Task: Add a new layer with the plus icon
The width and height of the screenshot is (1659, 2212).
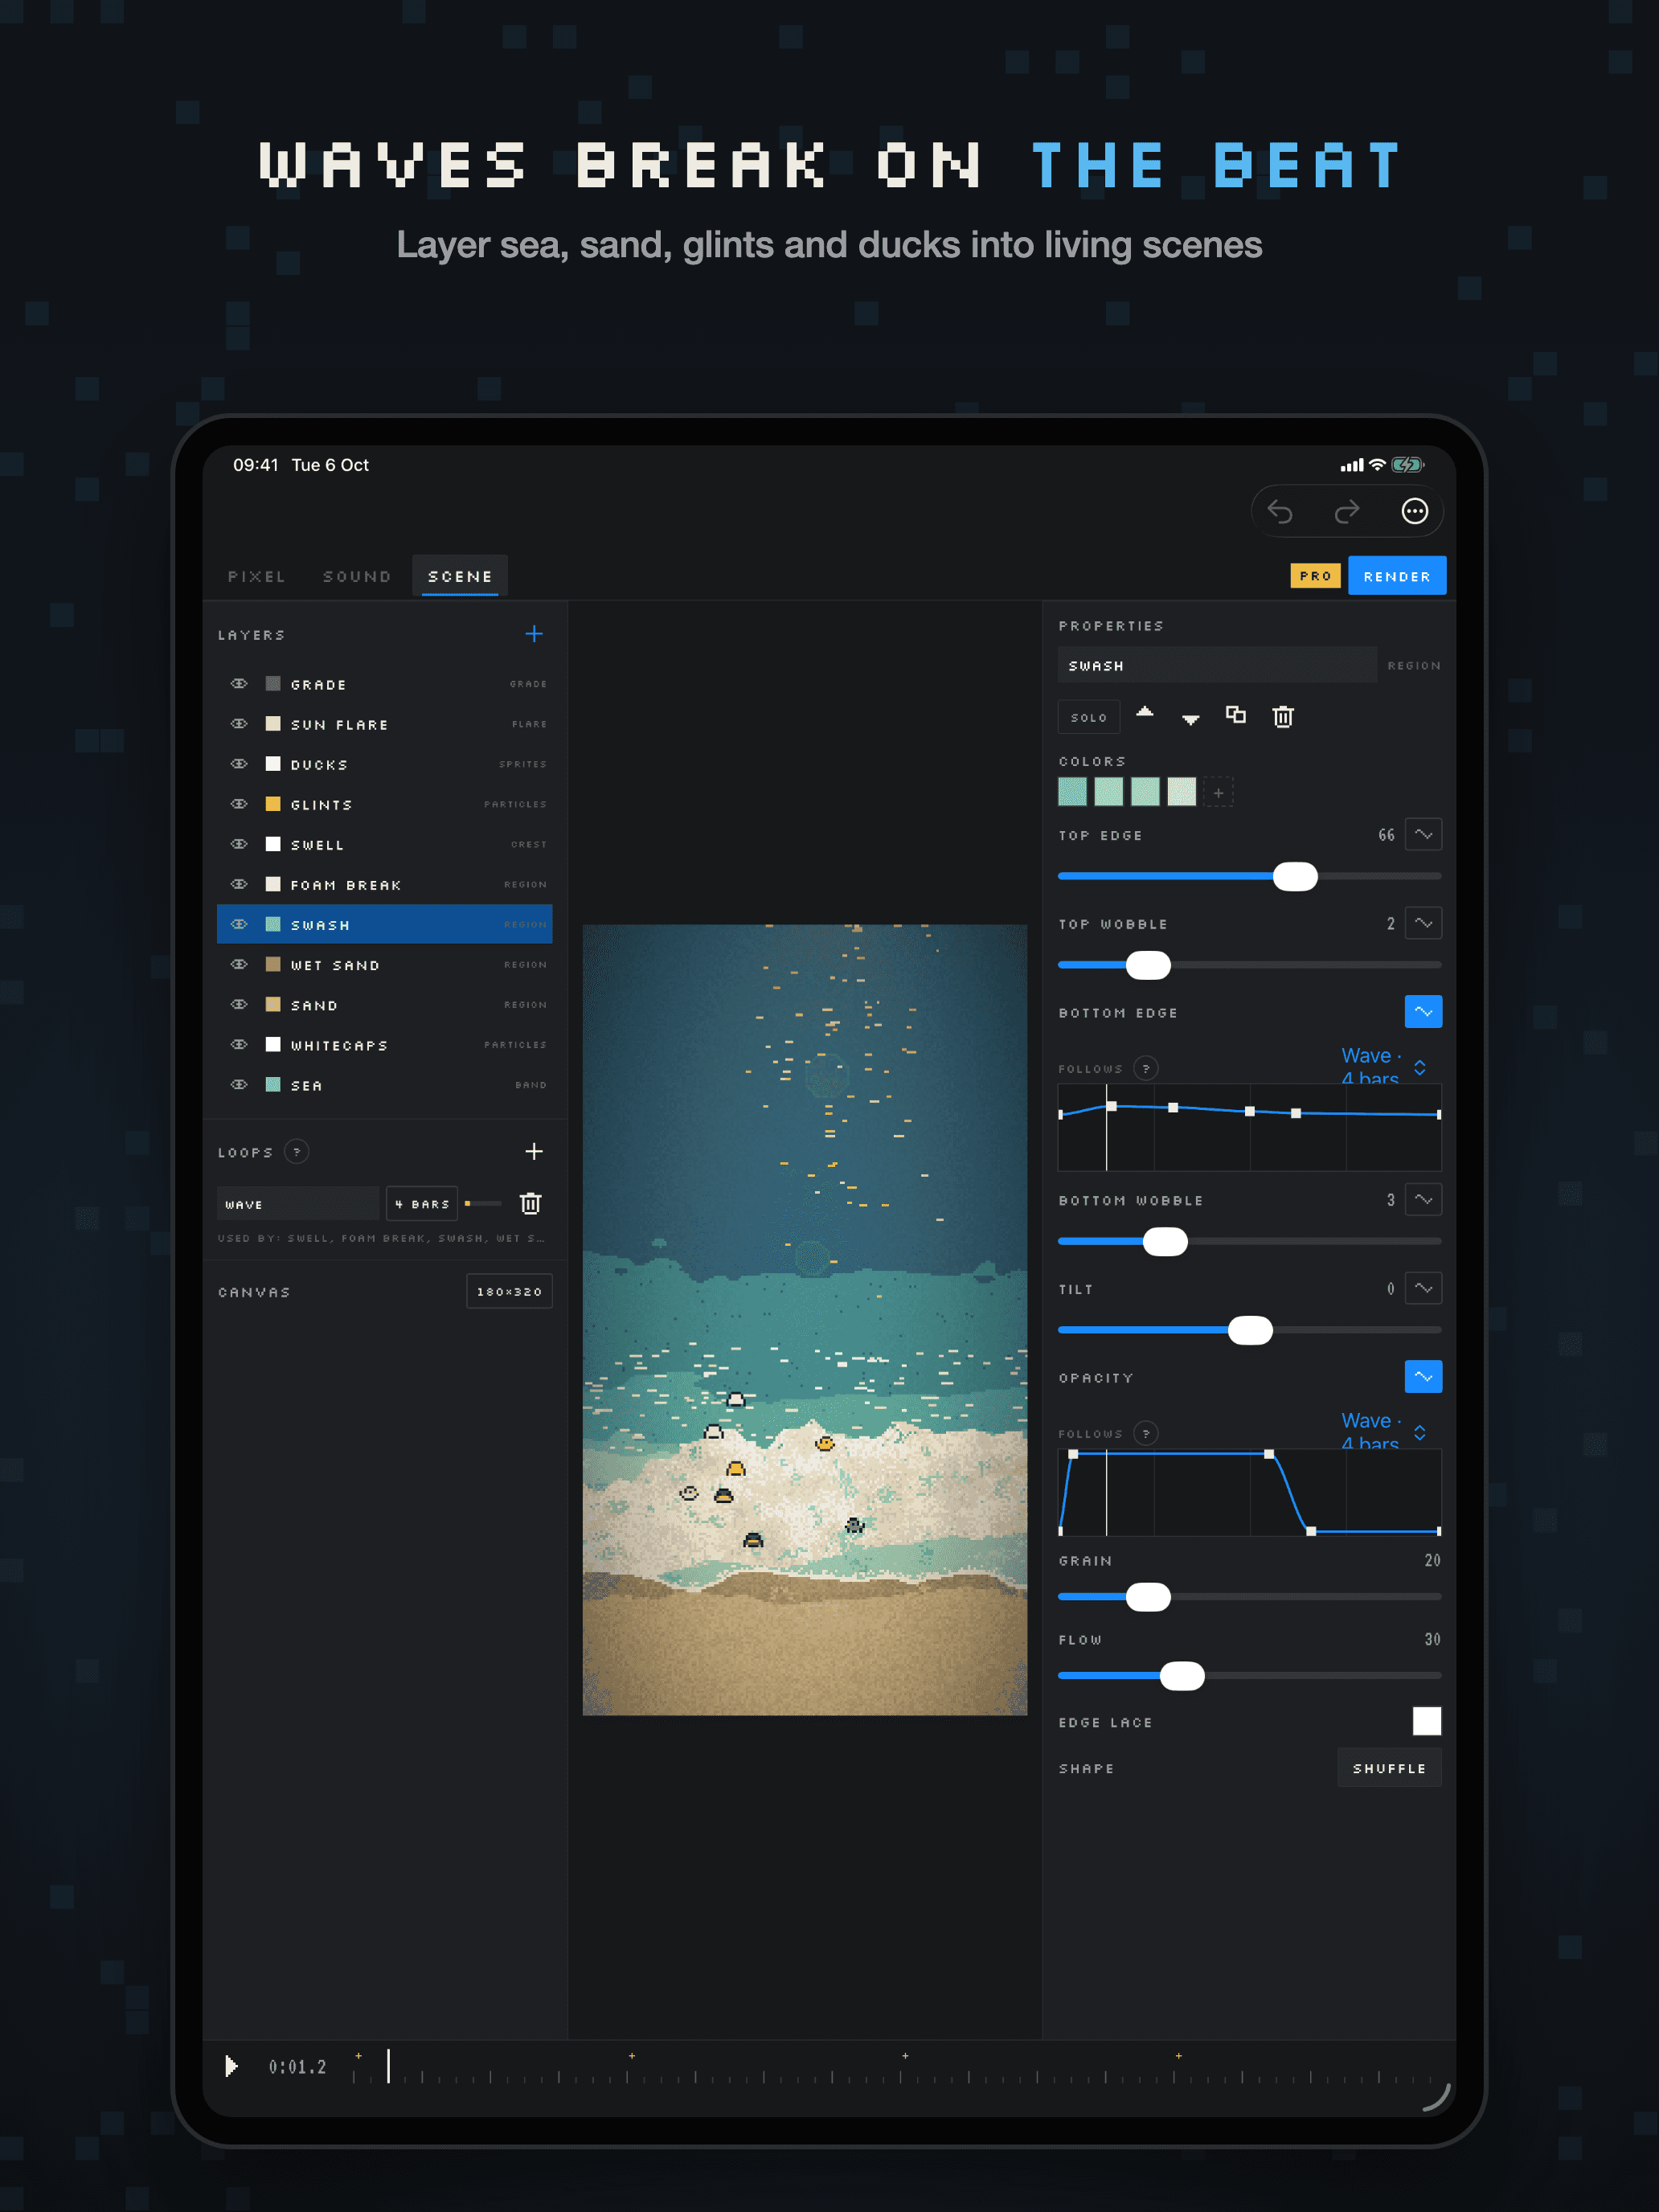Action: (534, 634)
